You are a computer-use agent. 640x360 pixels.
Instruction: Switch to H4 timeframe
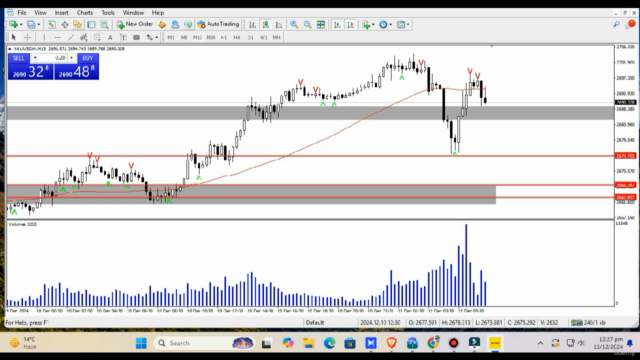pos(237,38)
